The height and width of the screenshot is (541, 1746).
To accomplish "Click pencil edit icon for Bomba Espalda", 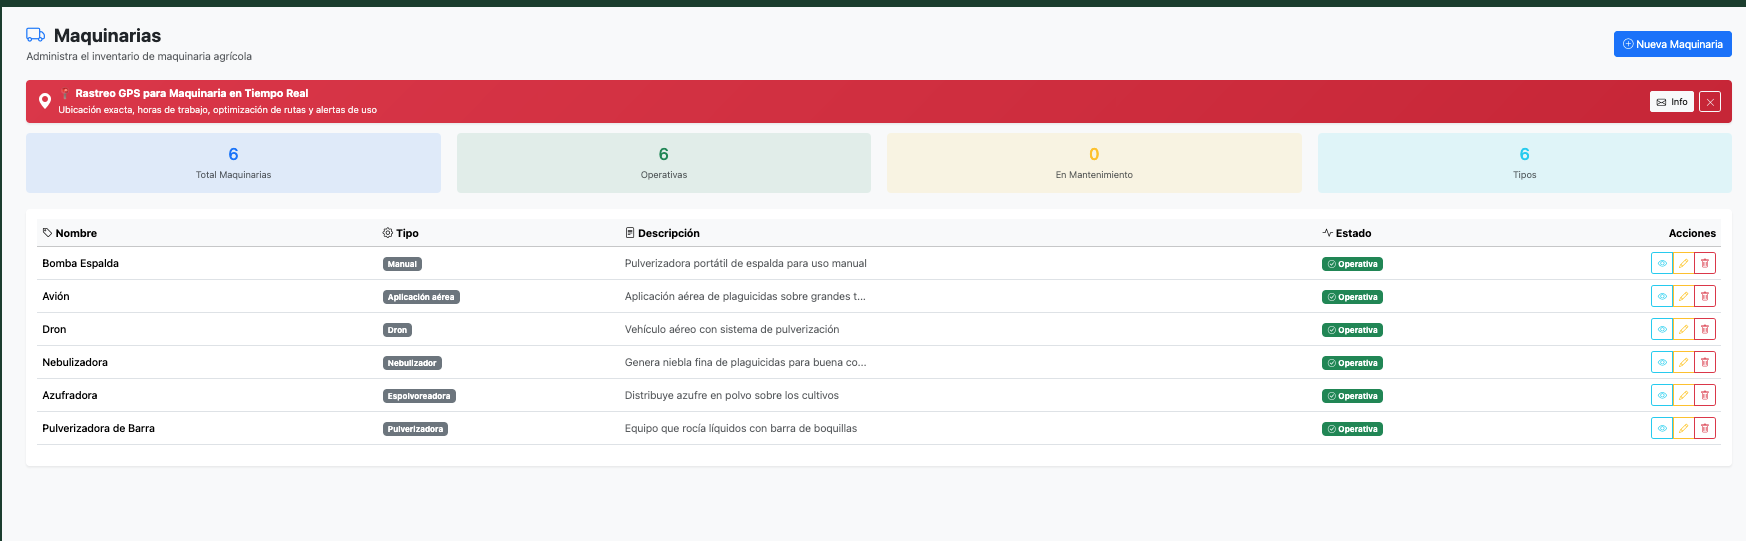I will click(x=1683, y=263).
